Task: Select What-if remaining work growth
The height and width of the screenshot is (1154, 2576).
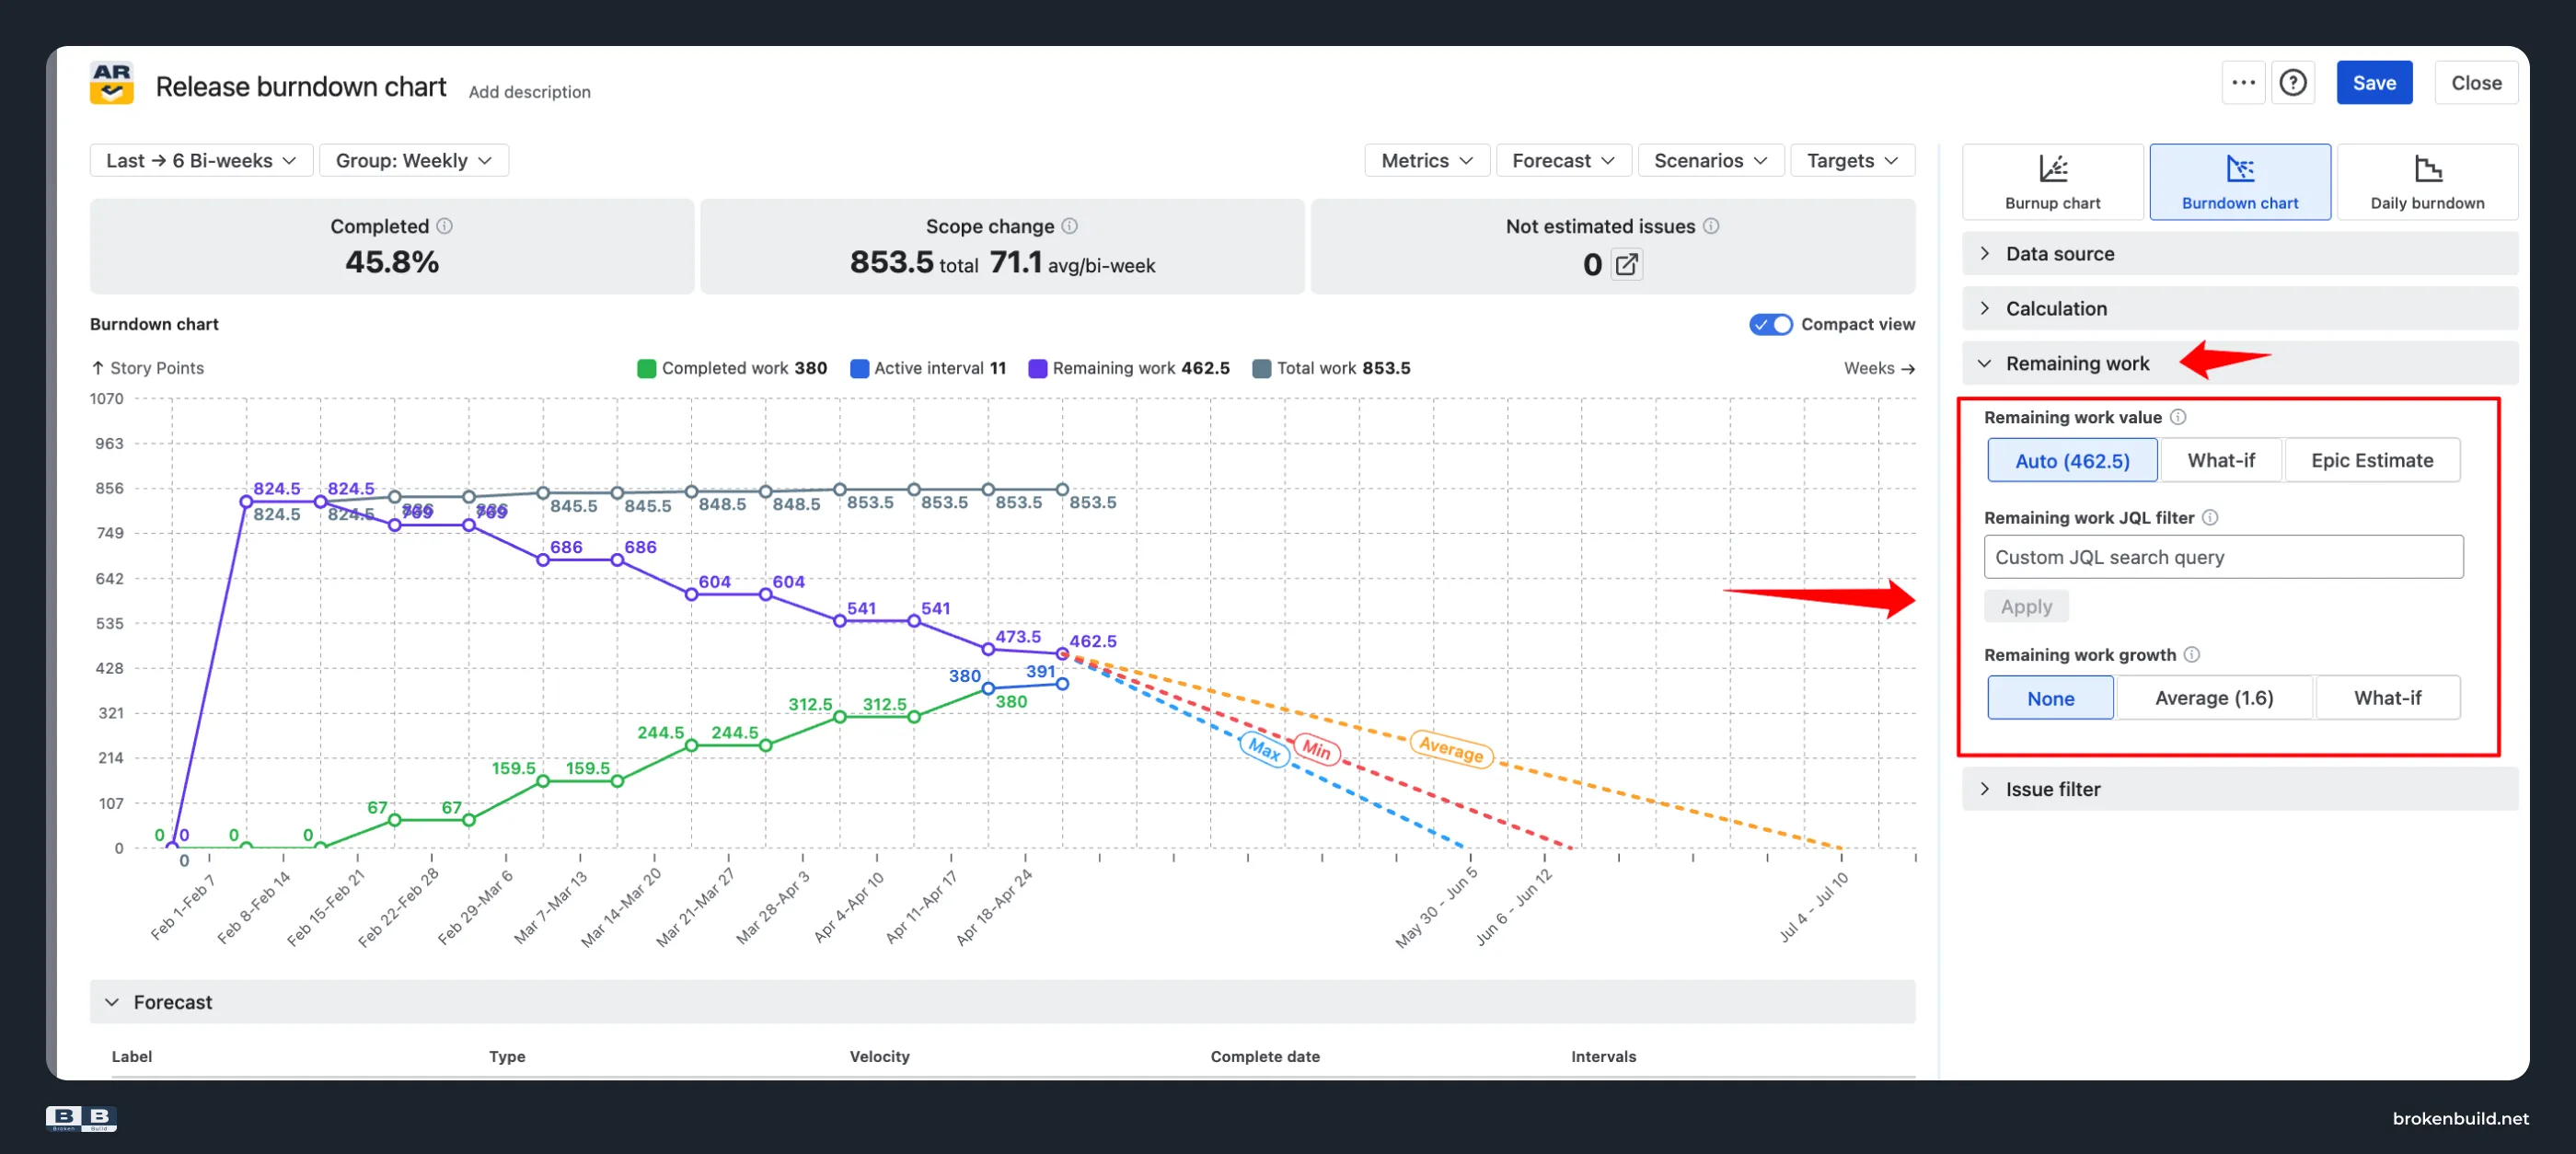Action: 2387,697
